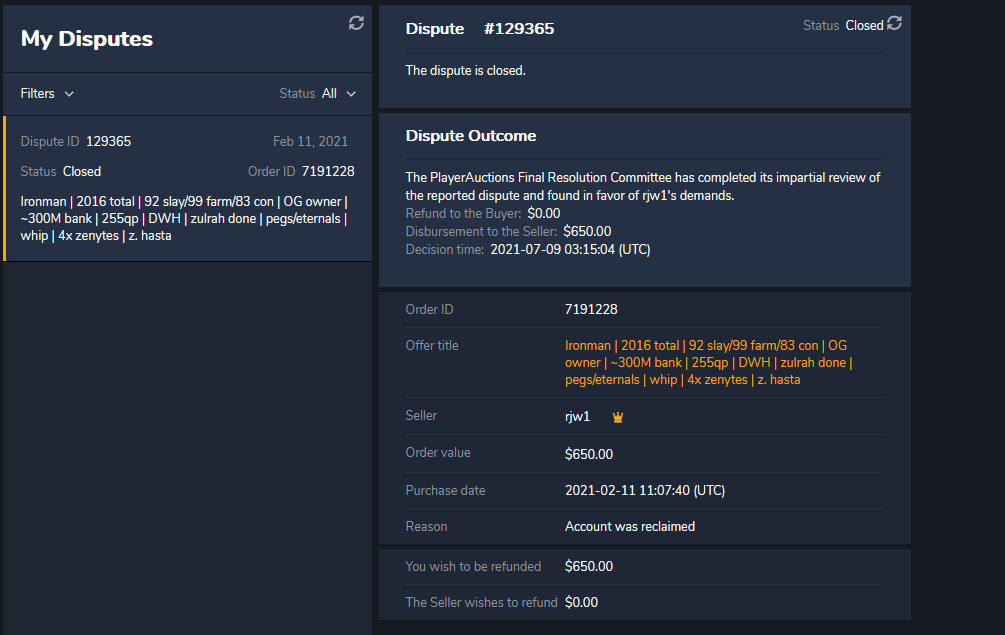Click the Order value $650.00 row
Screen dimensions: 1005x635
(x=588, y=454)
